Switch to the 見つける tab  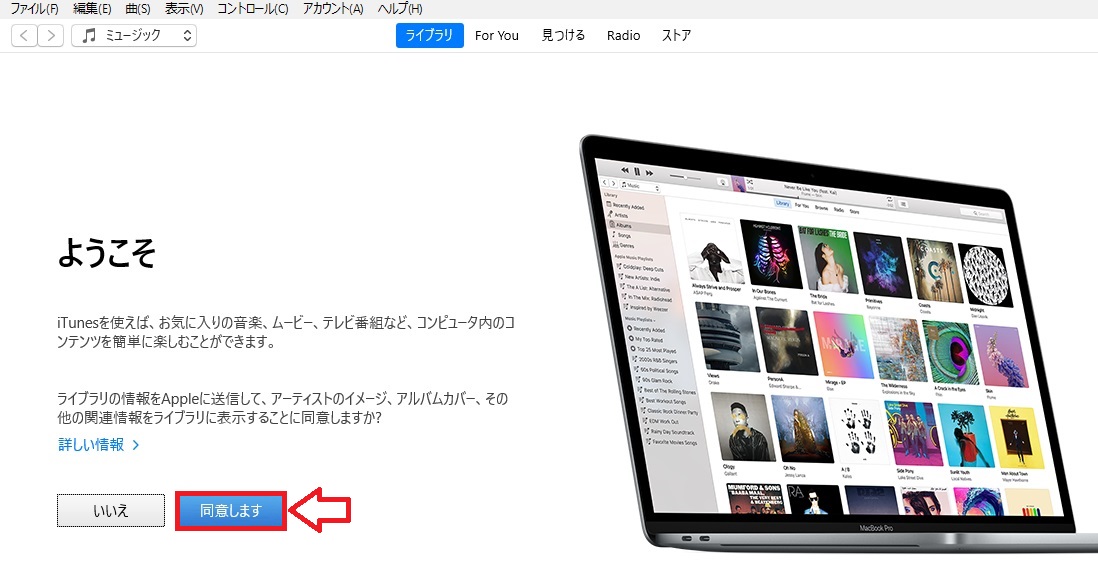click(563, 36)
